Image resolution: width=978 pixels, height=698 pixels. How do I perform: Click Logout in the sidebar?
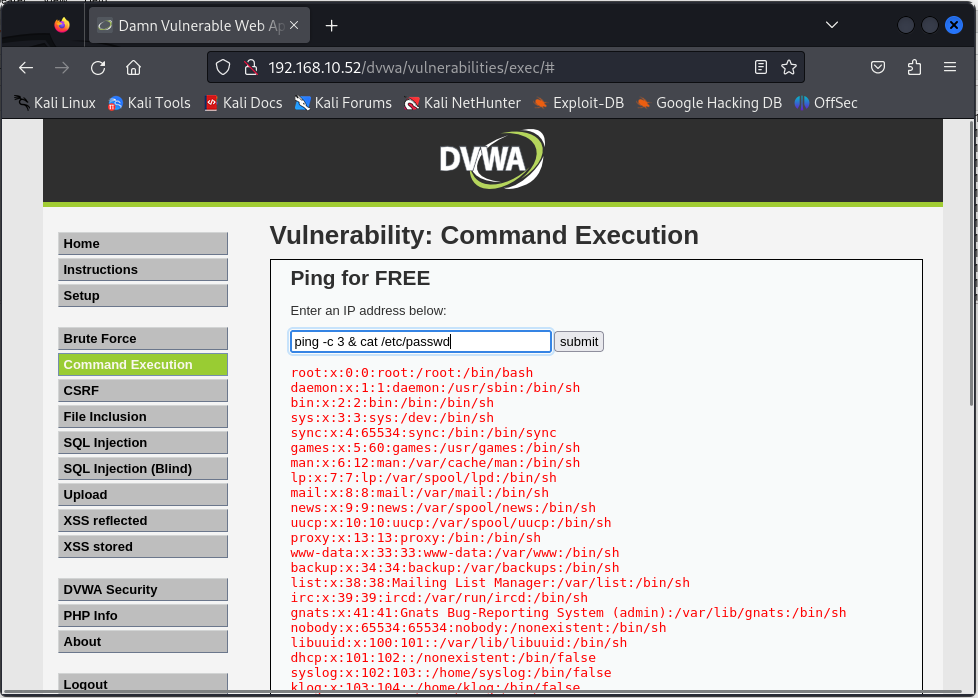143,683
